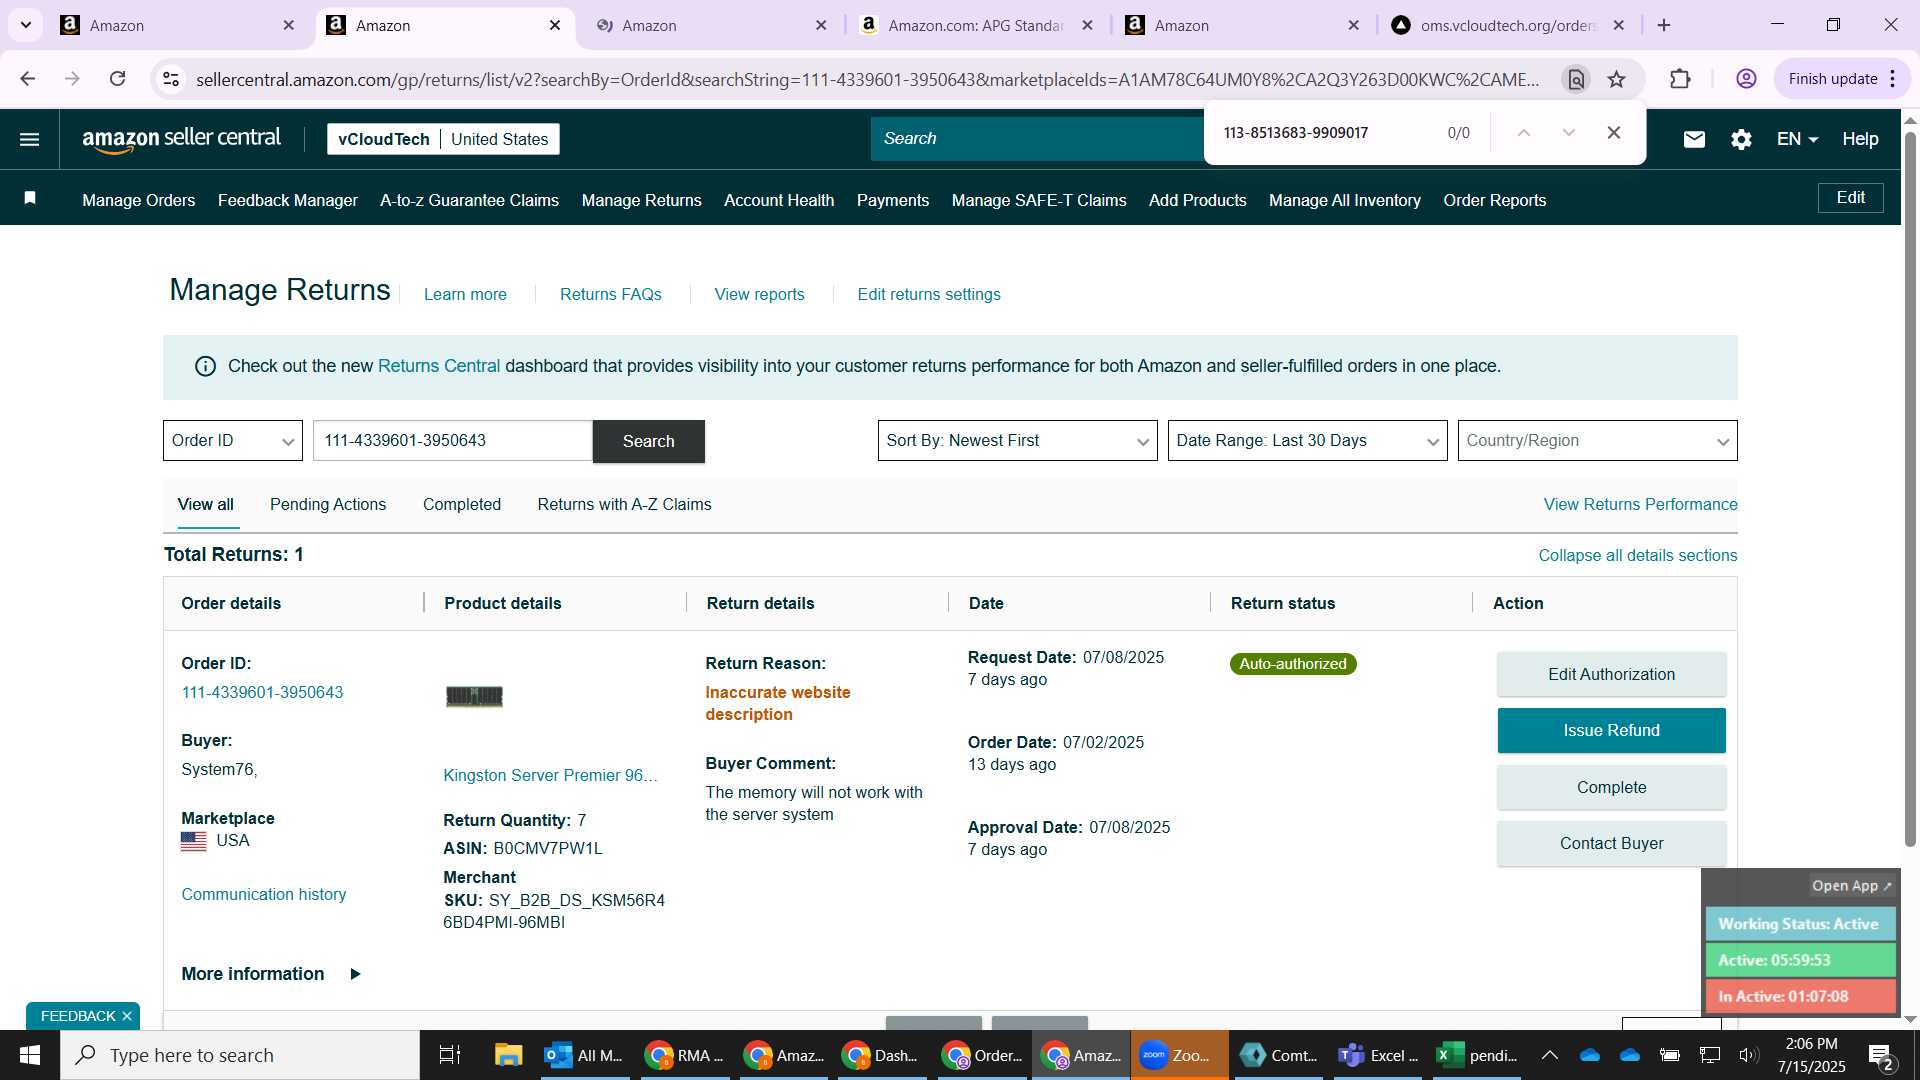Open the Chrome profile icon
This screenshot has height=1080, width=1920.
pyautogui.click(x=1746, y=79)
